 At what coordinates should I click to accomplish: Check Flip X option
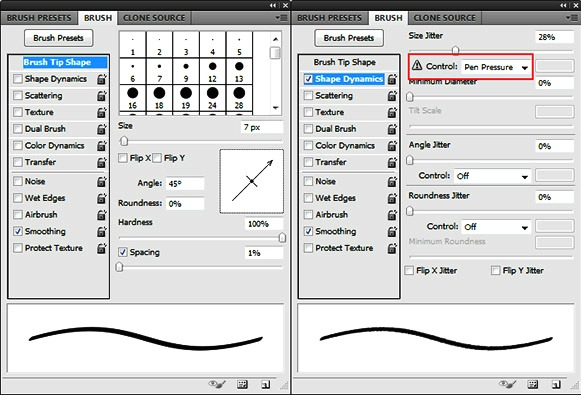pos(123,158)
